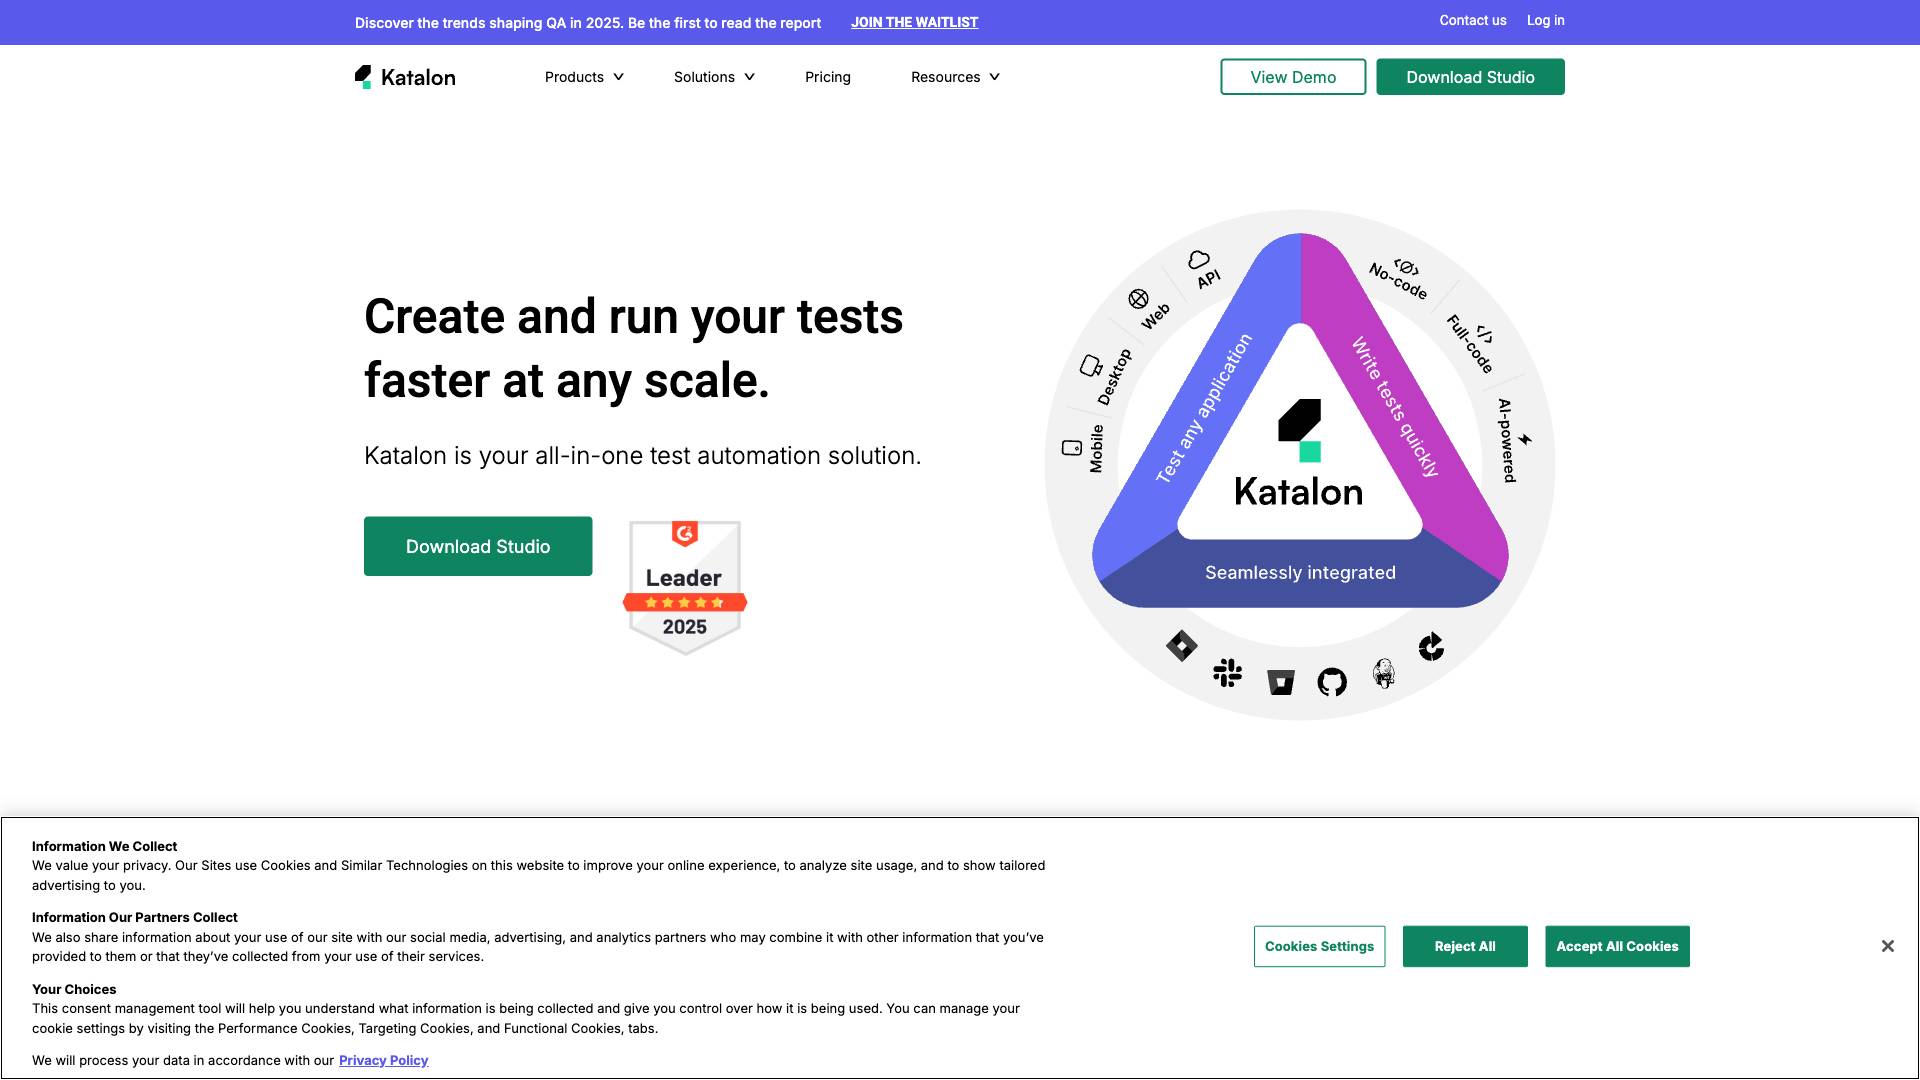Screen dimensions: 1920x1080
Task: Click the GitHub icon in the diagram
Action: 1332,682
